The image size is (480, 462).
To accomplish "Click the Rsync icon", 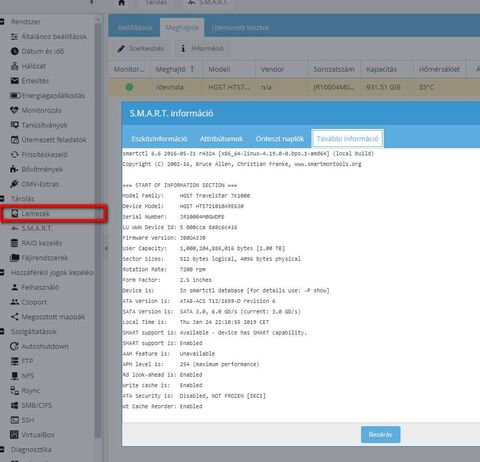I will click(14, 390).
